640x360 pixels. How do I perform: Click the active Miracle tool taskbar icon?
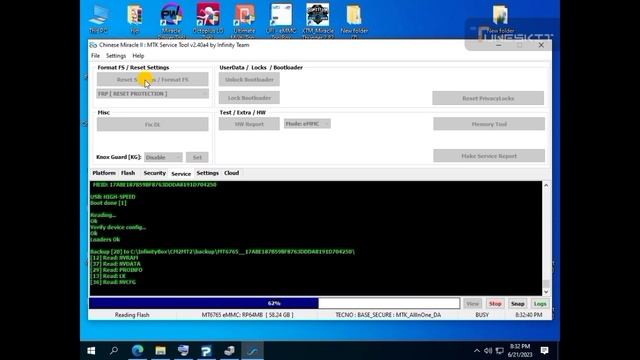pyautogui.click(x=253, y=350)
